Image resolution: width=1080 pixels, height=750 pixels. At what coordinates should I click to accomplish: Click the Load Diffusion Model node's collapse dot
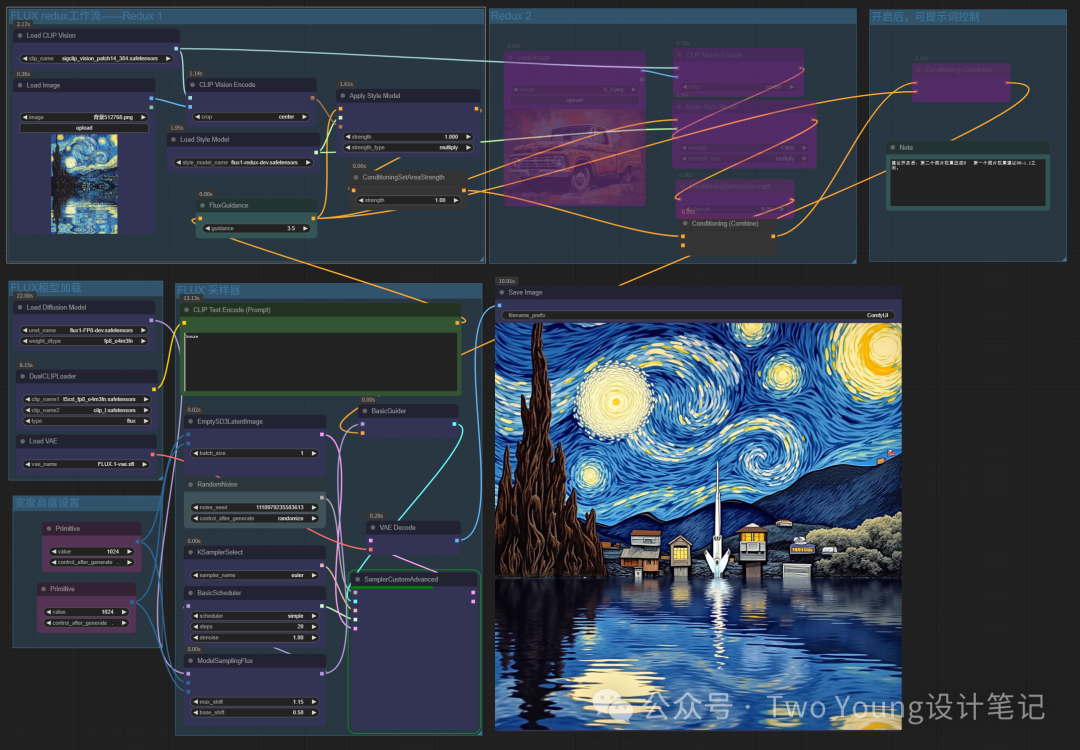point(20,307)
